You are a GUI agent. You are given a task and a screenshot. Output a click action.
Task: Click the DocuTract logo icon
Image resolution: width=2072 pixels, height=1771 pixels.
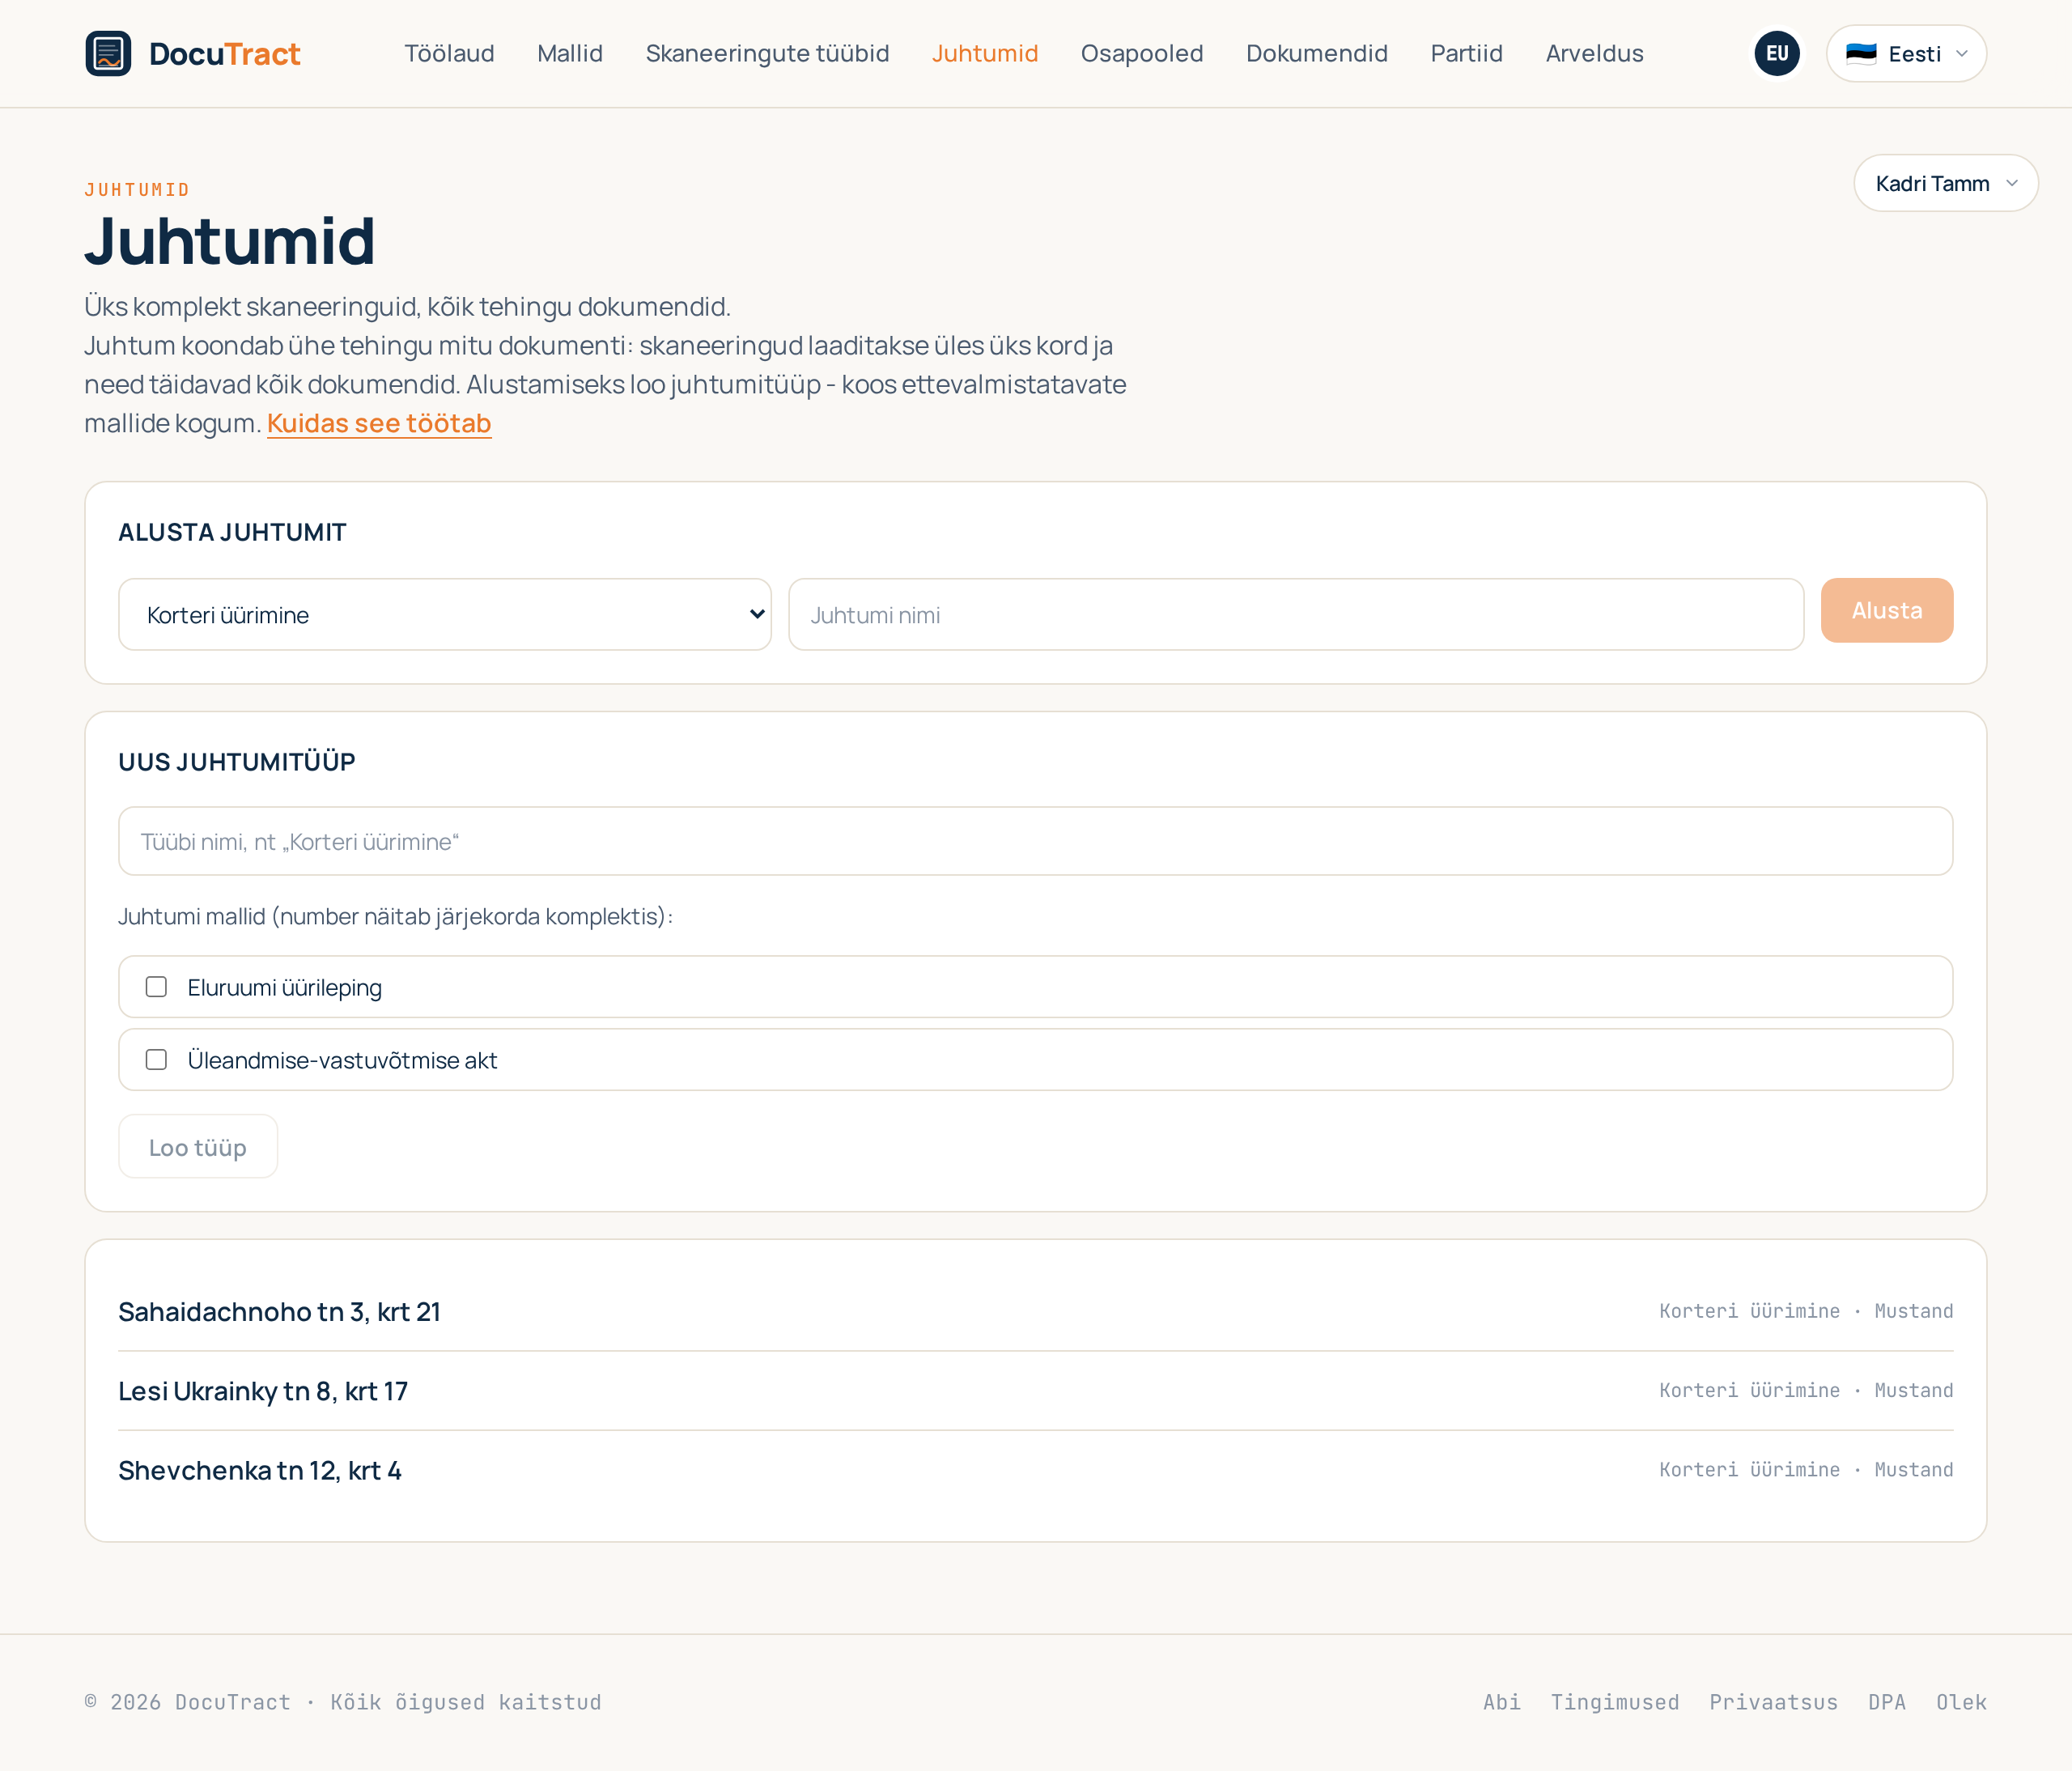(x=108, y=53)
